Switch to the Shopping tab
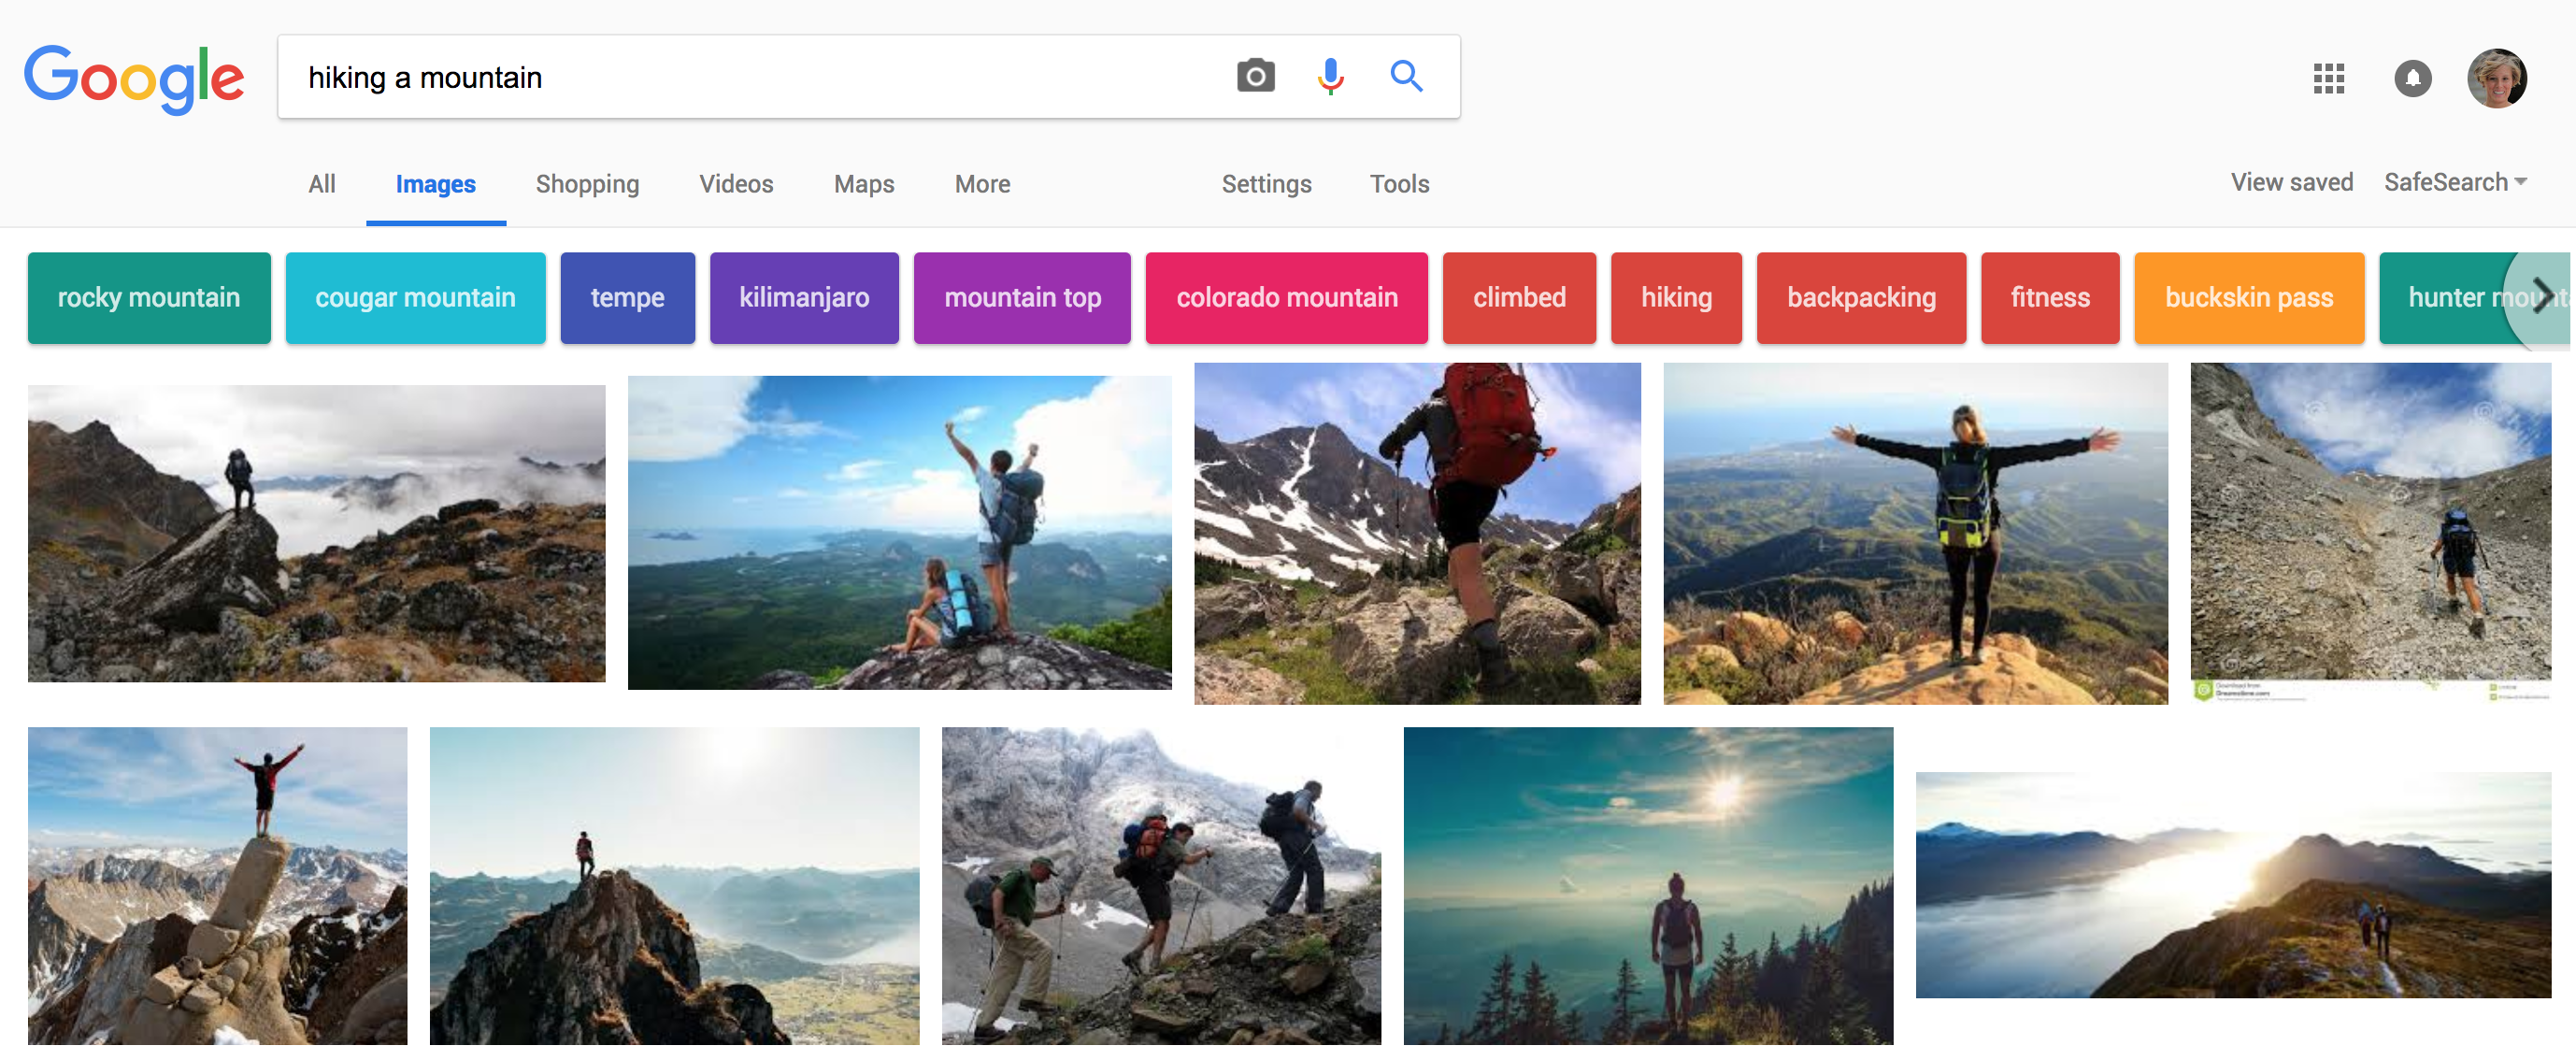 [587, 184]
